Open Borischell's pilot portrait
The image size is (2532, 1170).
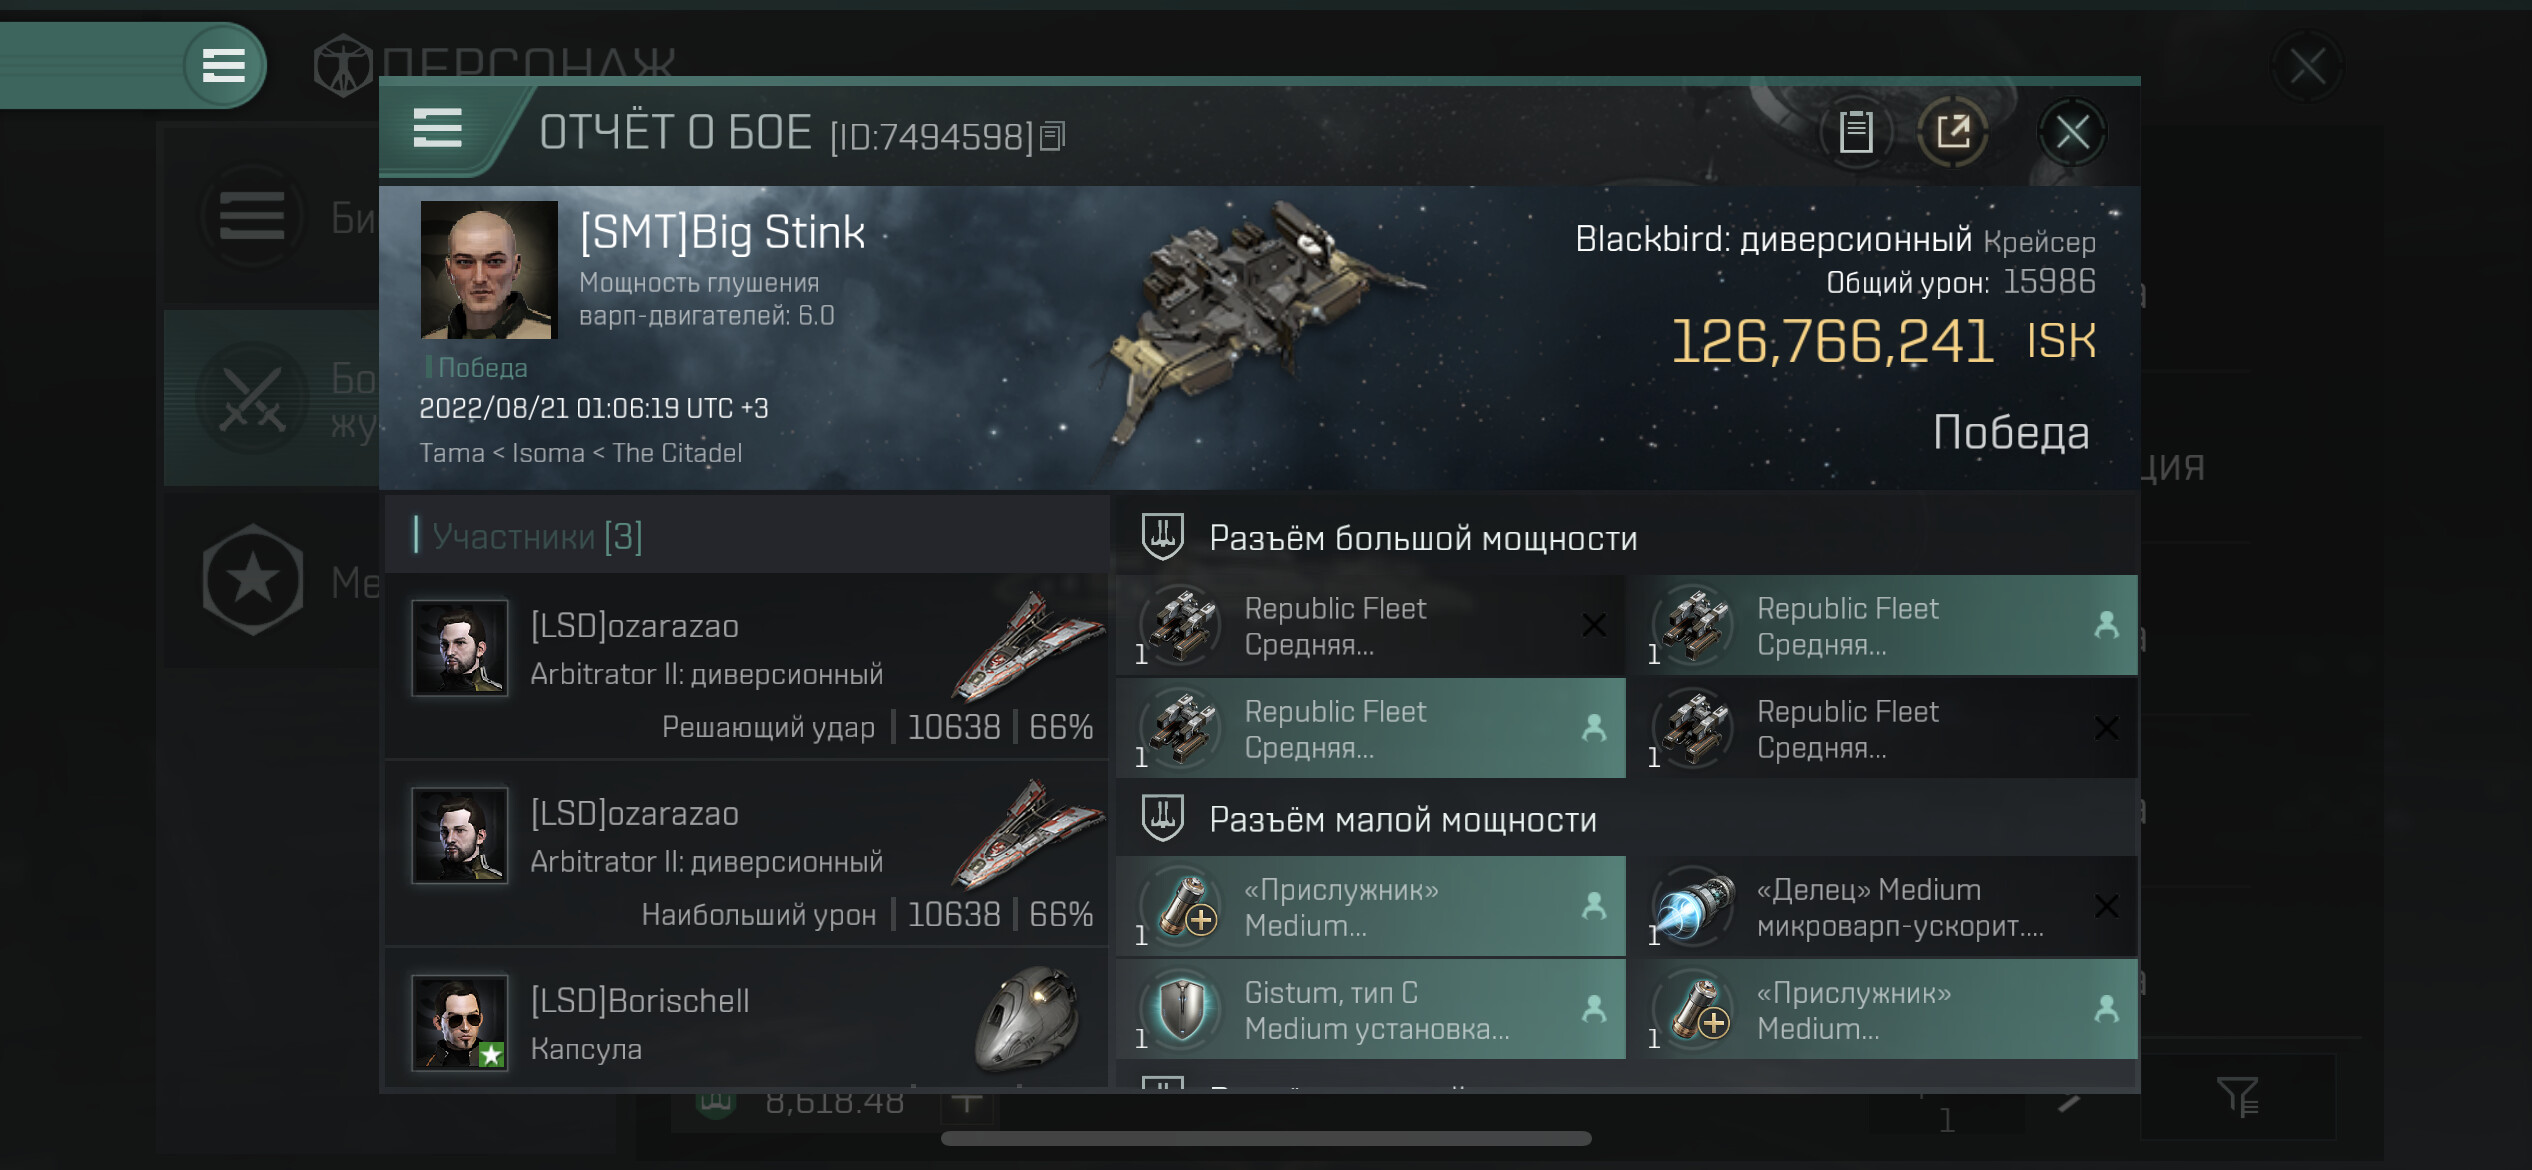pos(460,1022)
